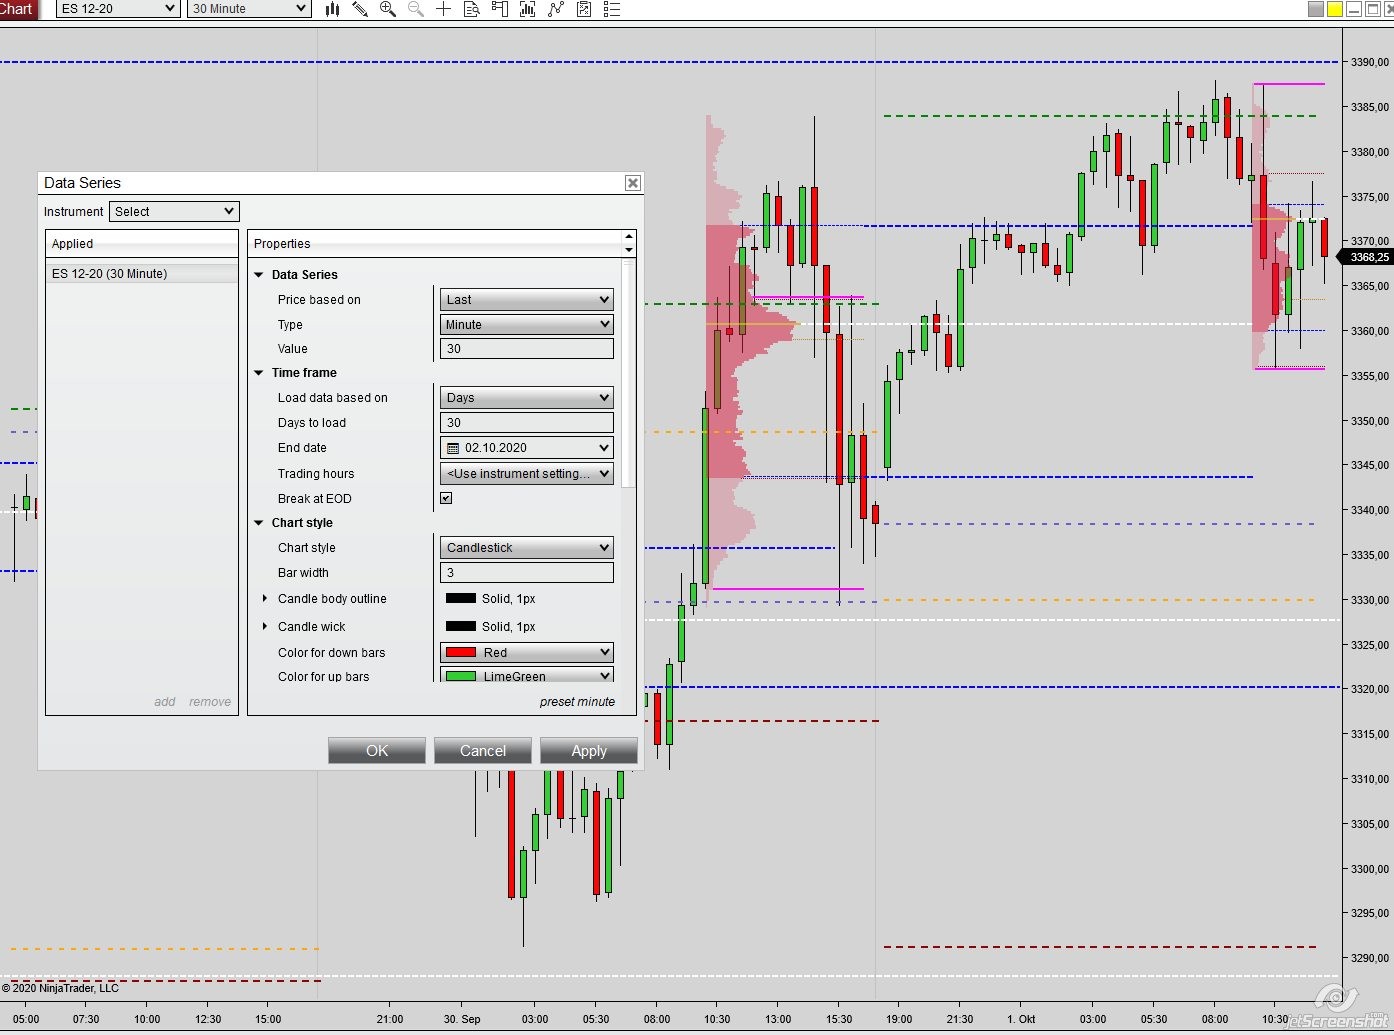Click the Candle body outline black swatch
Image resolution: width=1394 pixels, height=1035 pixels.
pyautogui.click(x=461, y=599)
